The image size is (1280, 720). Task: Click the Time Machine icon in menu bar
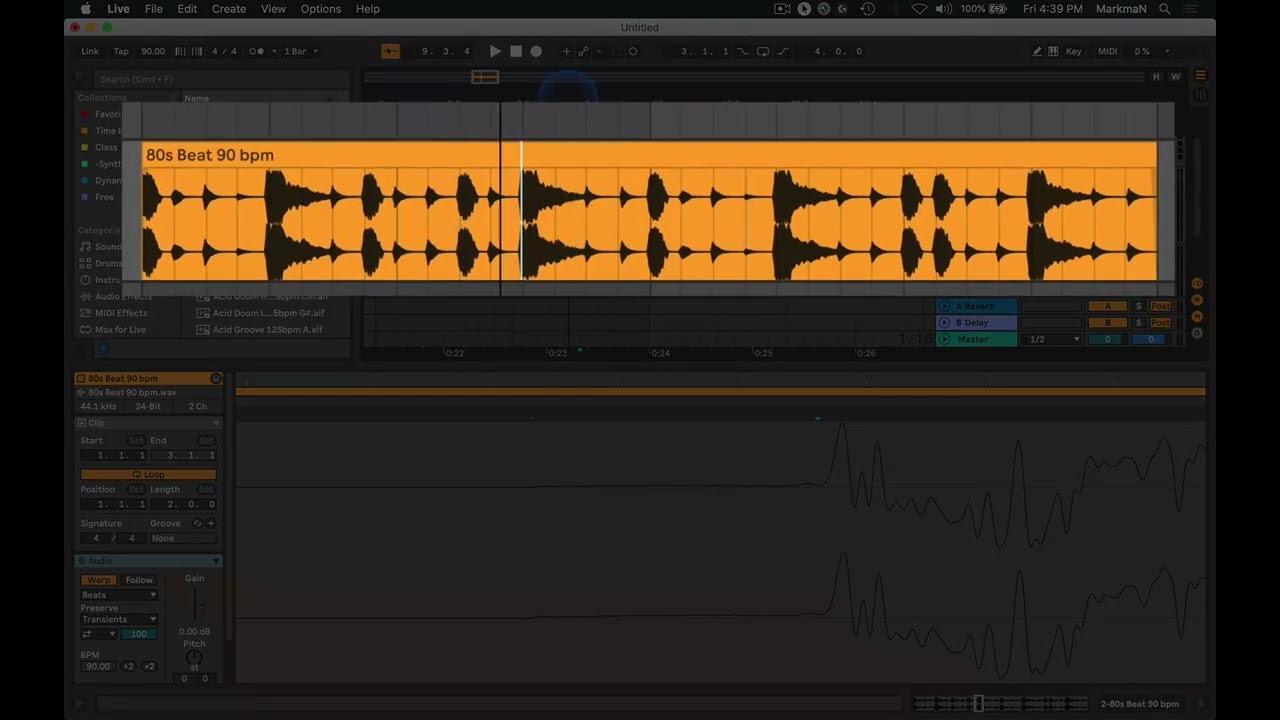[x=867, y=9]
